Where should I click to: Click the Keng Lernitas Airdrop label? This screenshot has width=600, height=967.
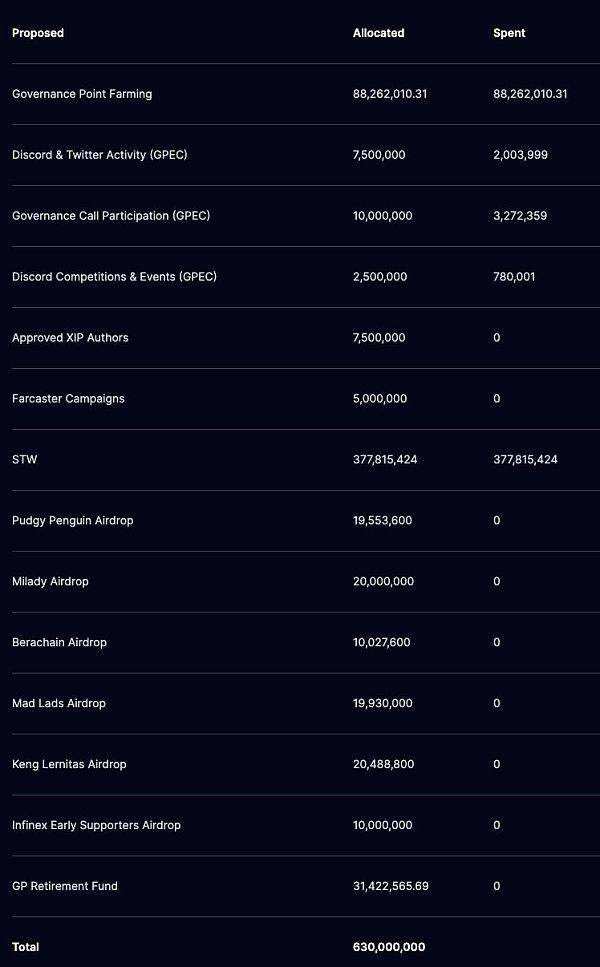pyautogui.click(x=69, y=765)
